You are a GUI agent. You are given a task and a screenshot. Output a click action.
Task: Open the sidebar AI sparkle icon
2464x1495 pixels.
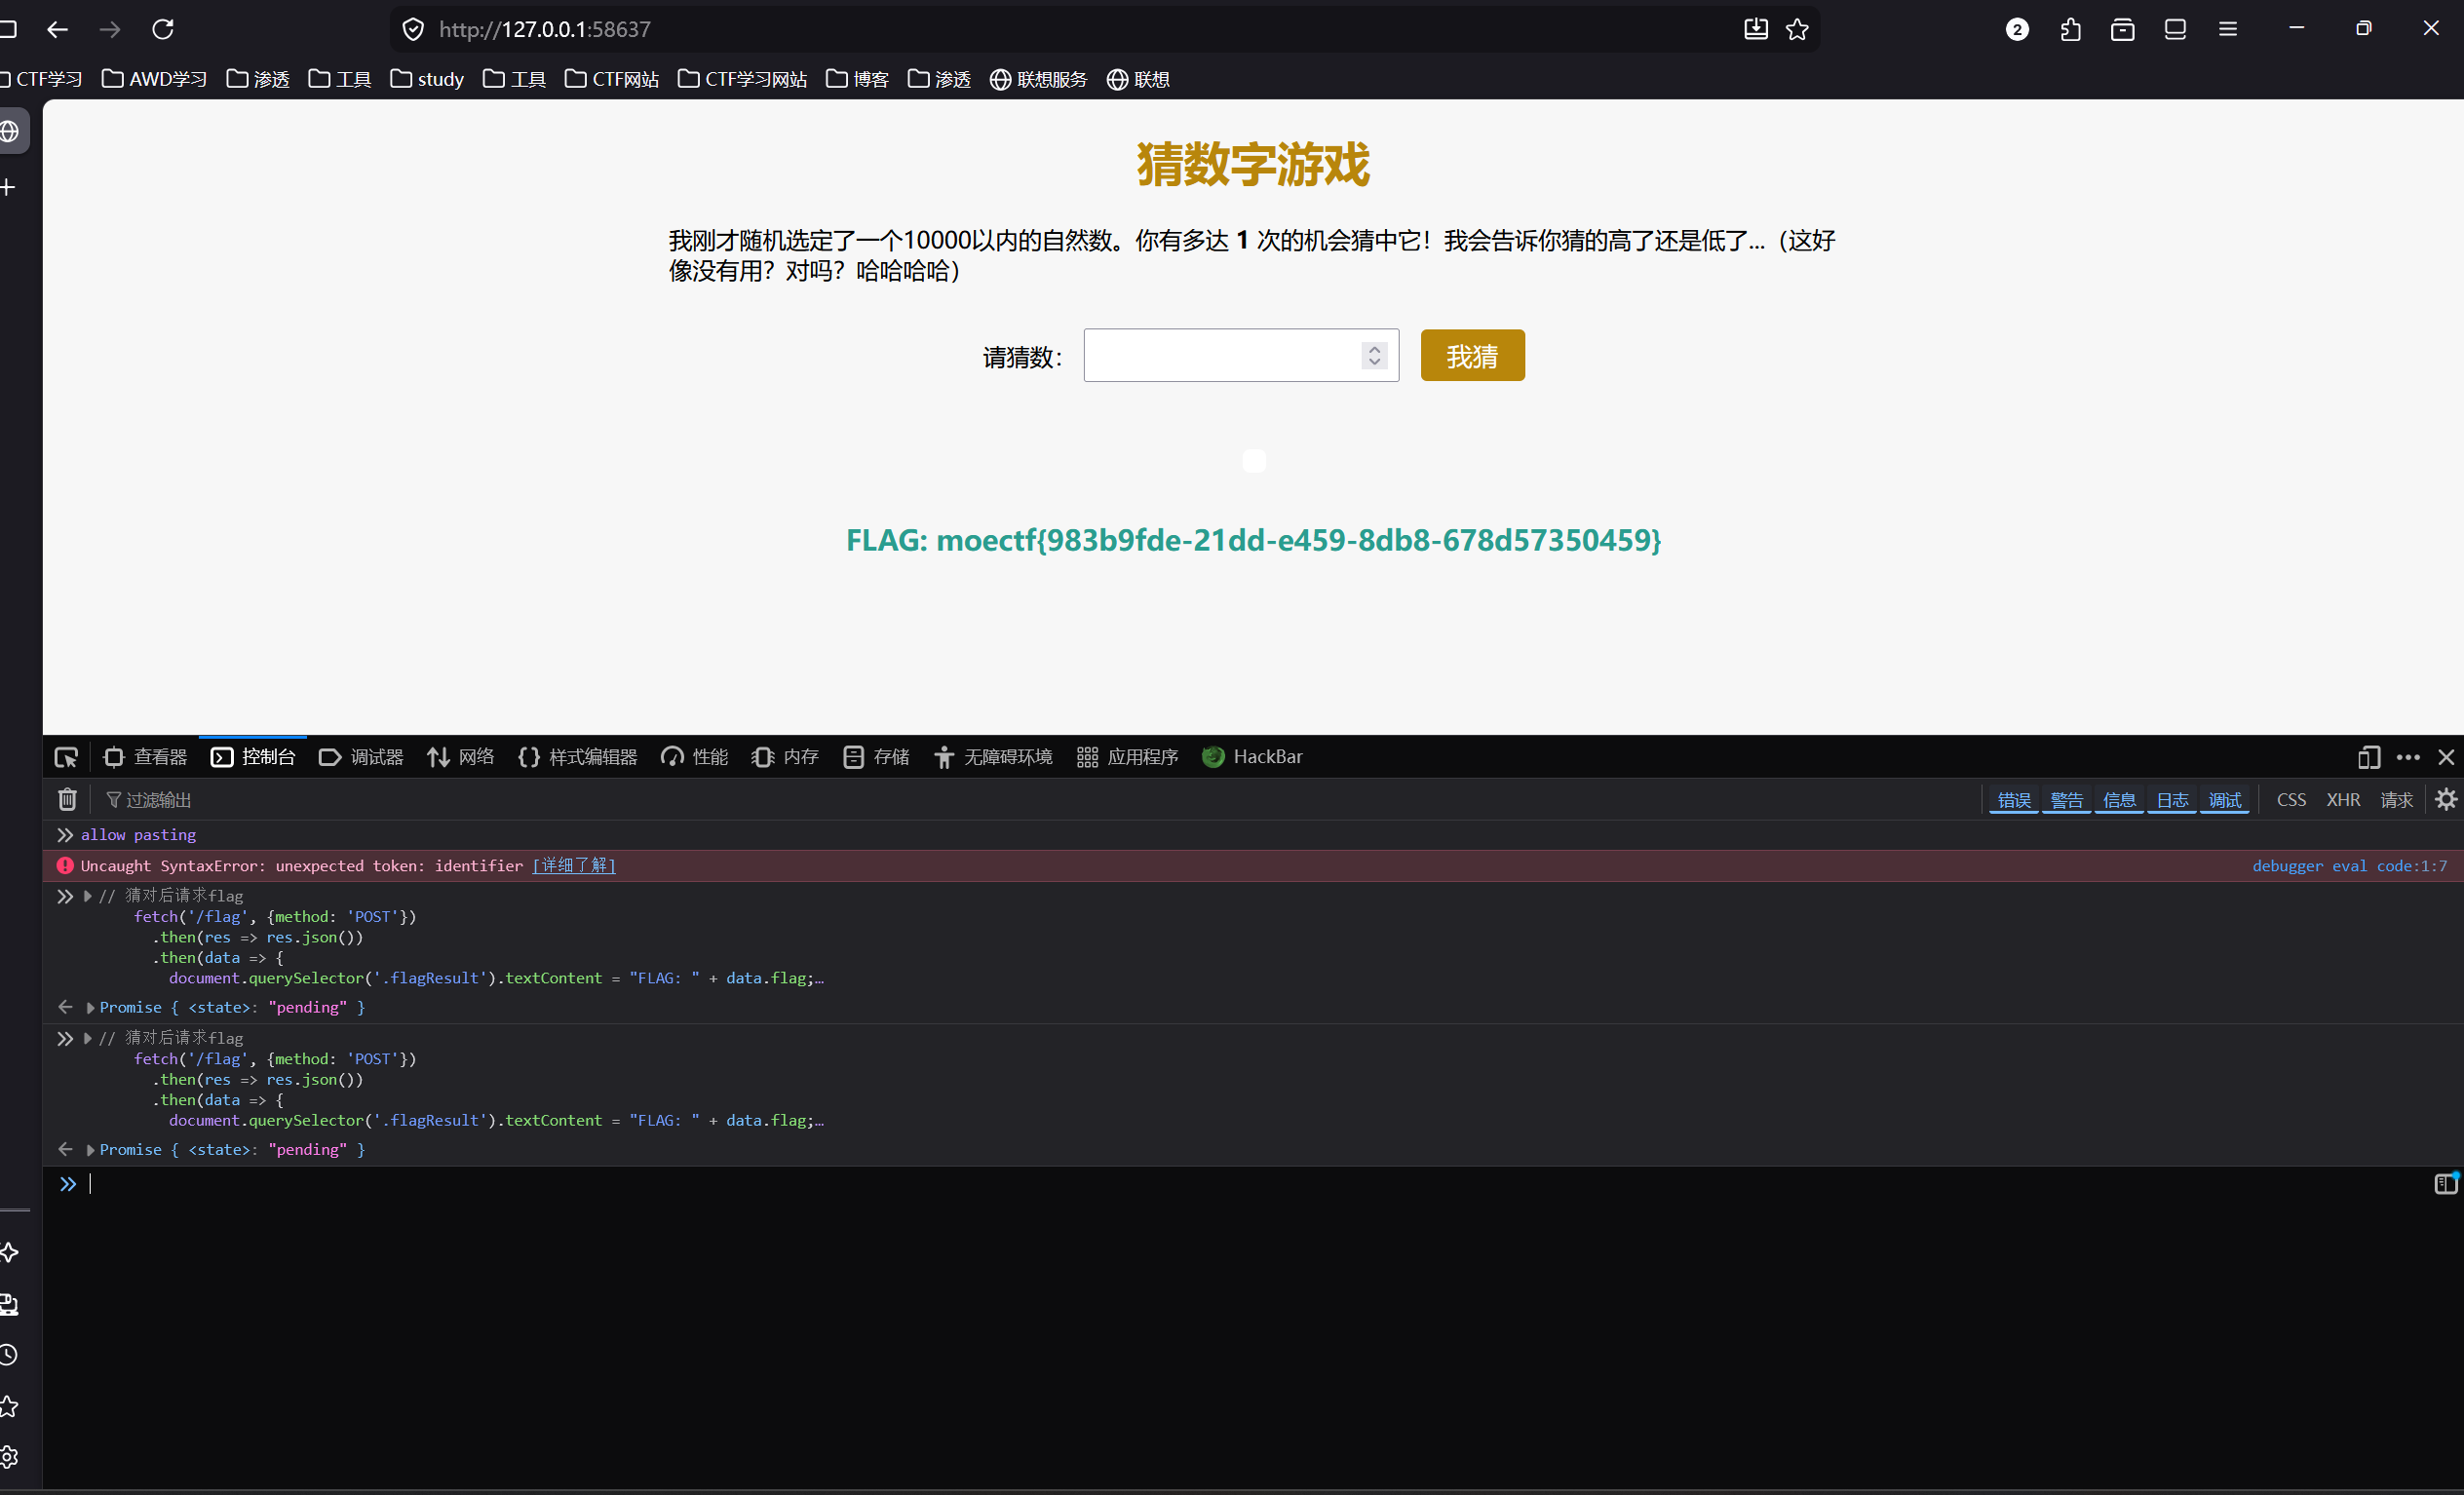pos(8,1252)
